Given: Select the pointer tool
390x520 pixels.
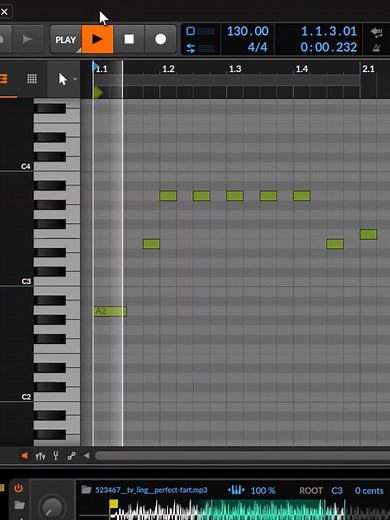Looking at the screenshot, I should click(62, 79).
